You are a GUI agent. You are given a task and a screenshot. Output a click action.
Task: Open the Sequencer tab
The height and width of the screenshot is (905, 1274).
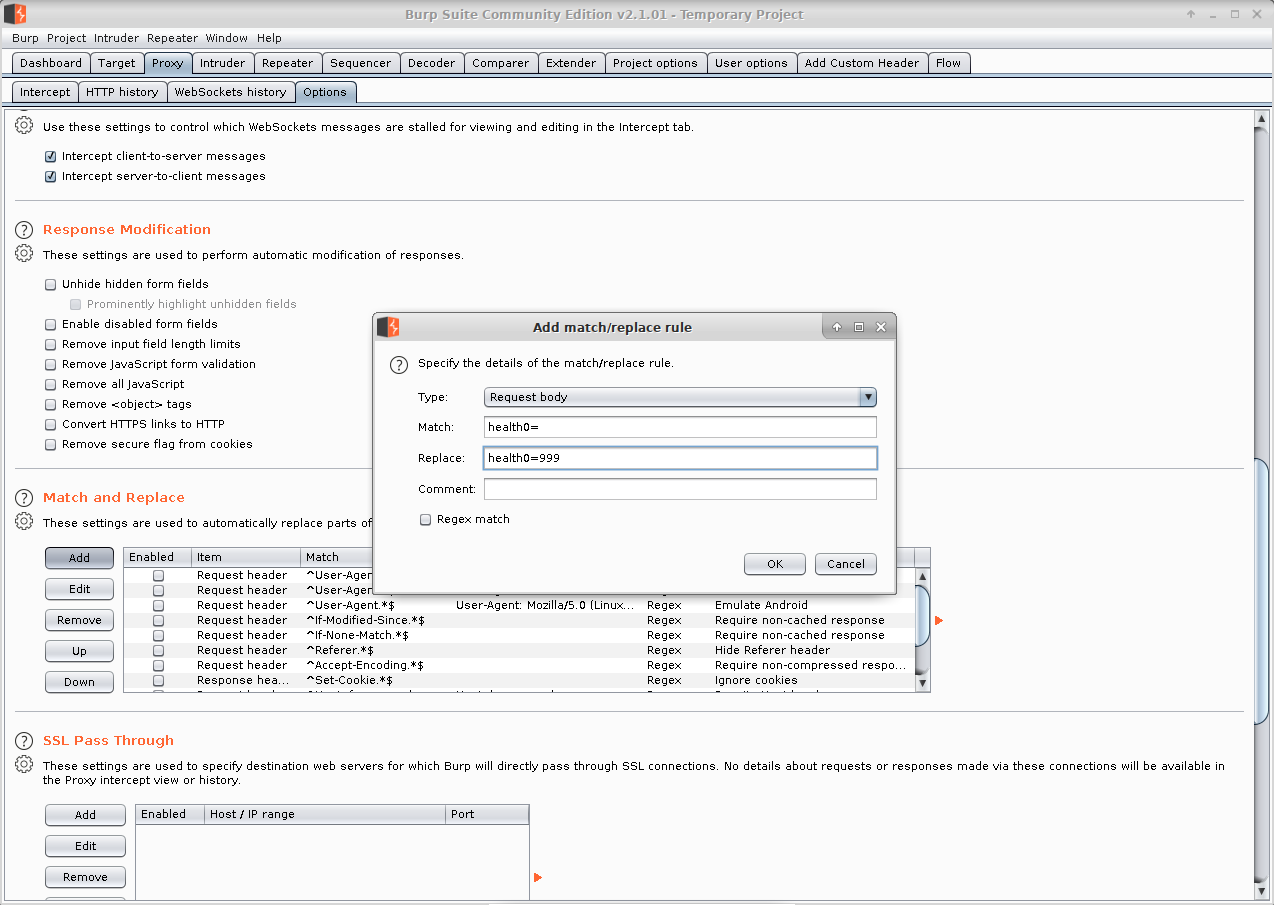pos(360,63)
